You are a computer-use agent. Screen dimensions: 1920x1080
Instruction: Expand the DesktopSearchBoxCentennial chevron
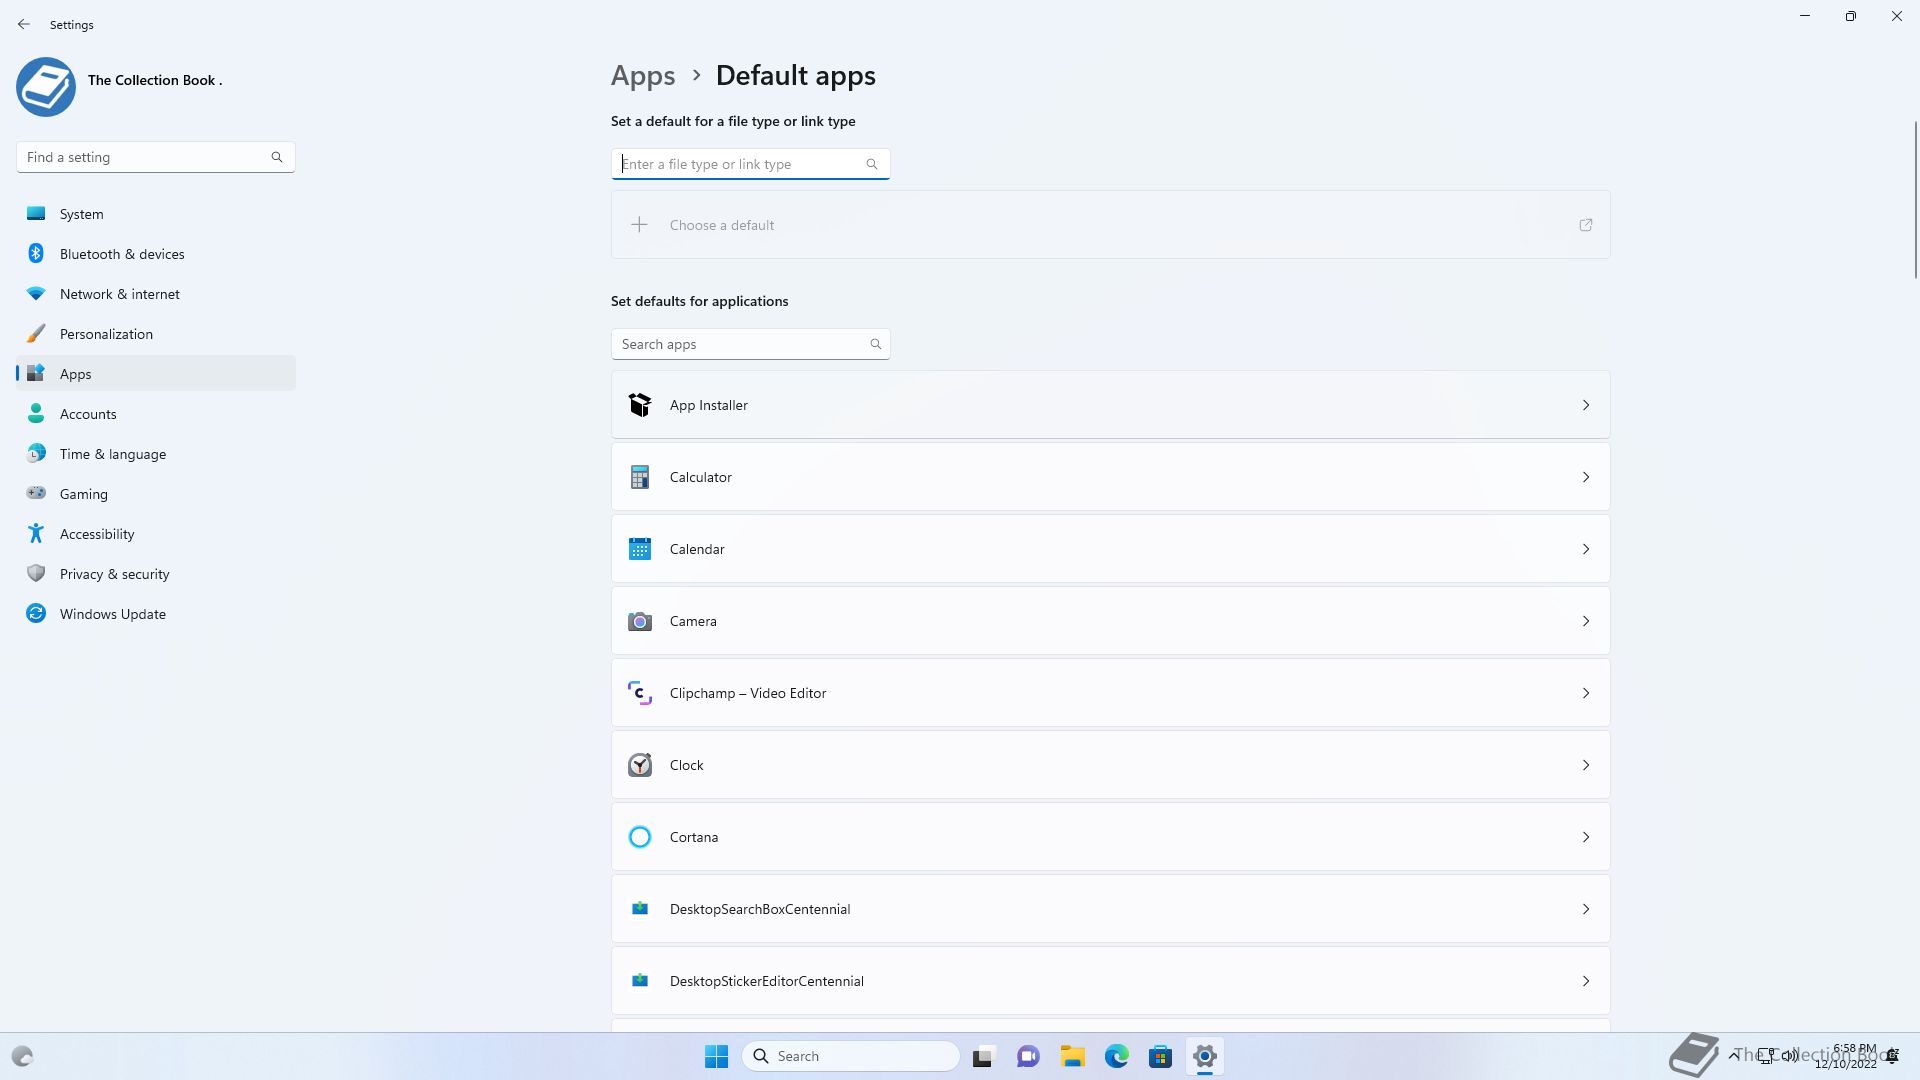pyautogui.click(x=1585, y=909)
